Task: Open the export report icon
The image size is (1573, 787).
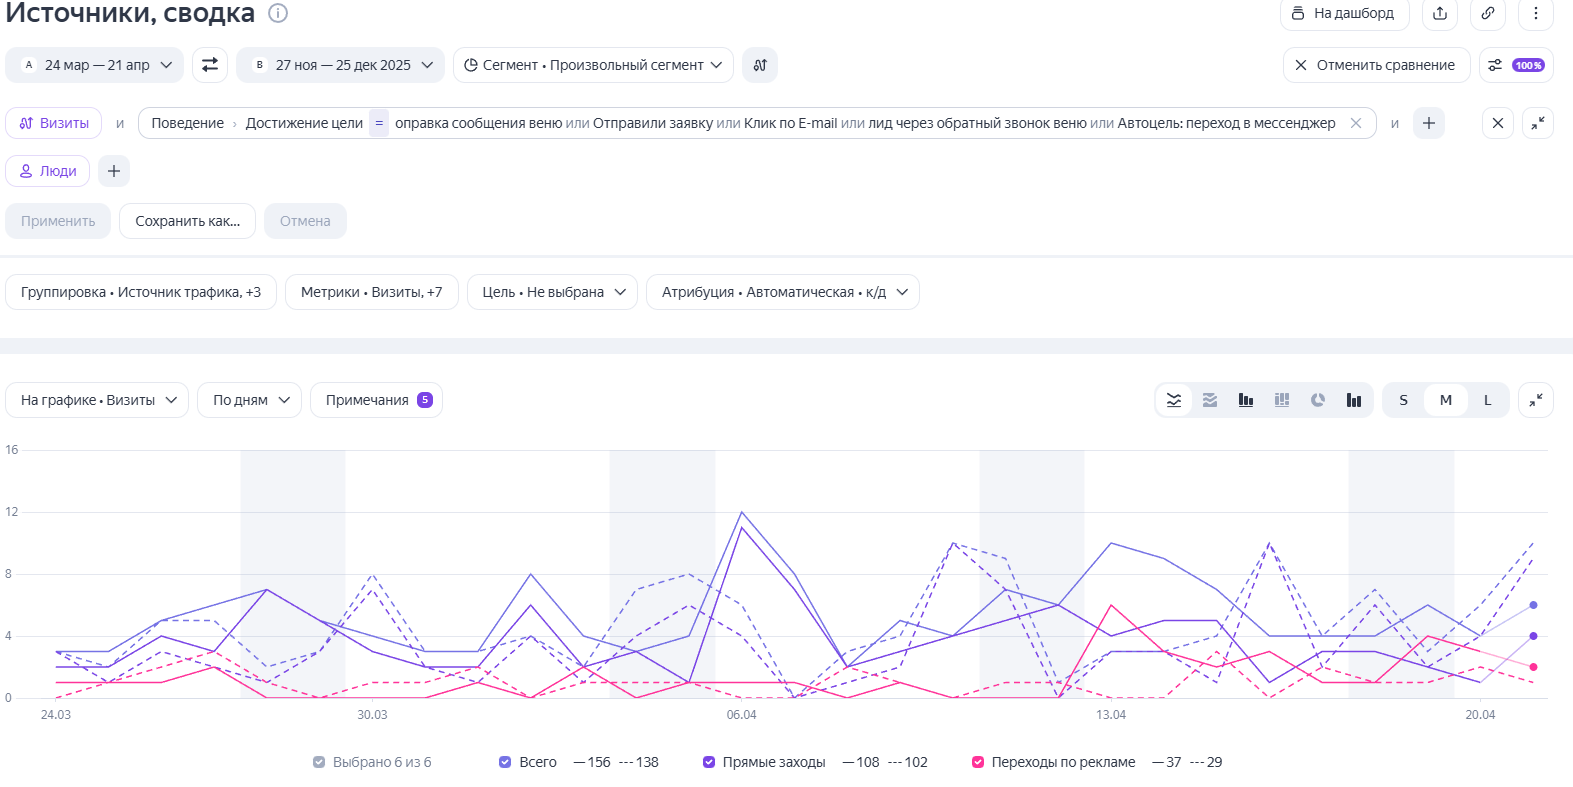Action: point(1440,13)
